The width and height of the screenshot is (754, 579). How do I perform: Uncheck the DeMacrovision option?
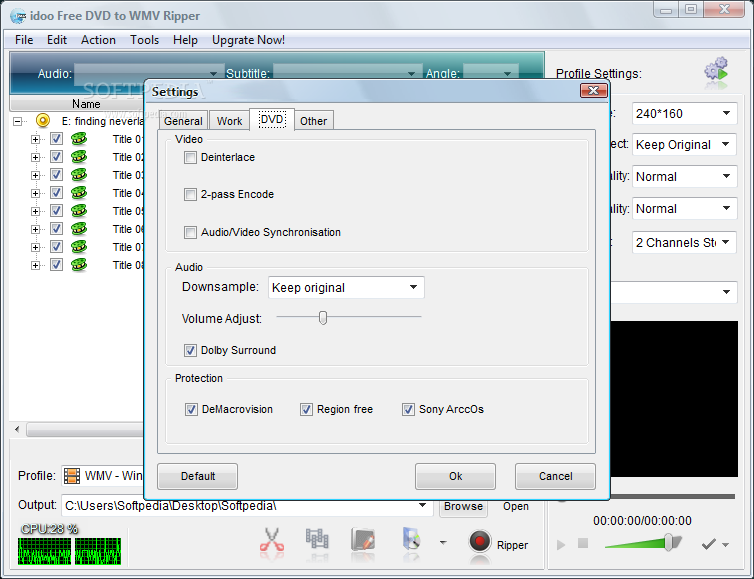pos(191,409)
